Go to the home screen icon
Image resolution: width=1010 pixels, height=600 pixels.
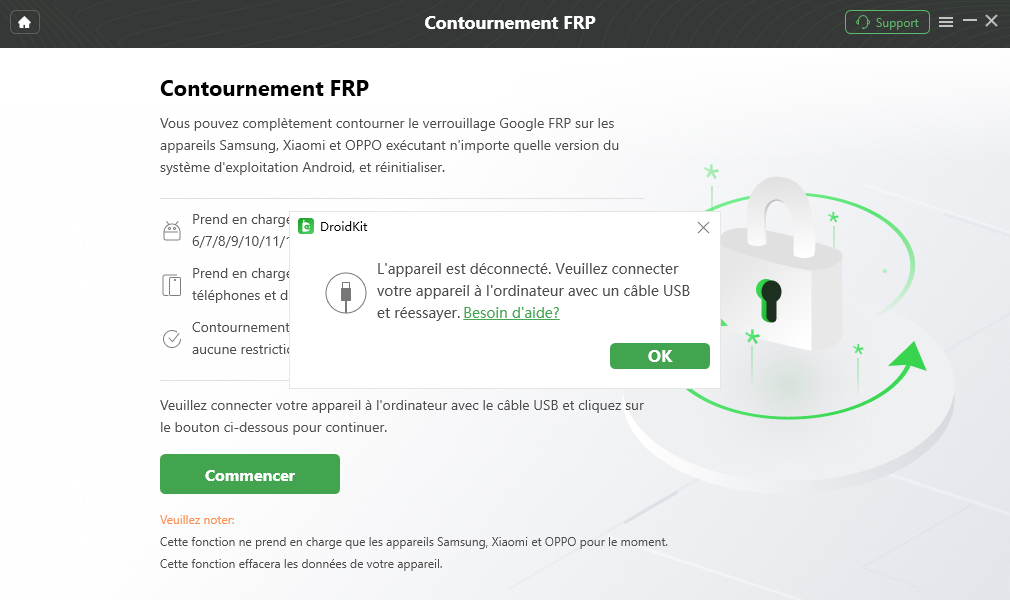coord(24,23)
